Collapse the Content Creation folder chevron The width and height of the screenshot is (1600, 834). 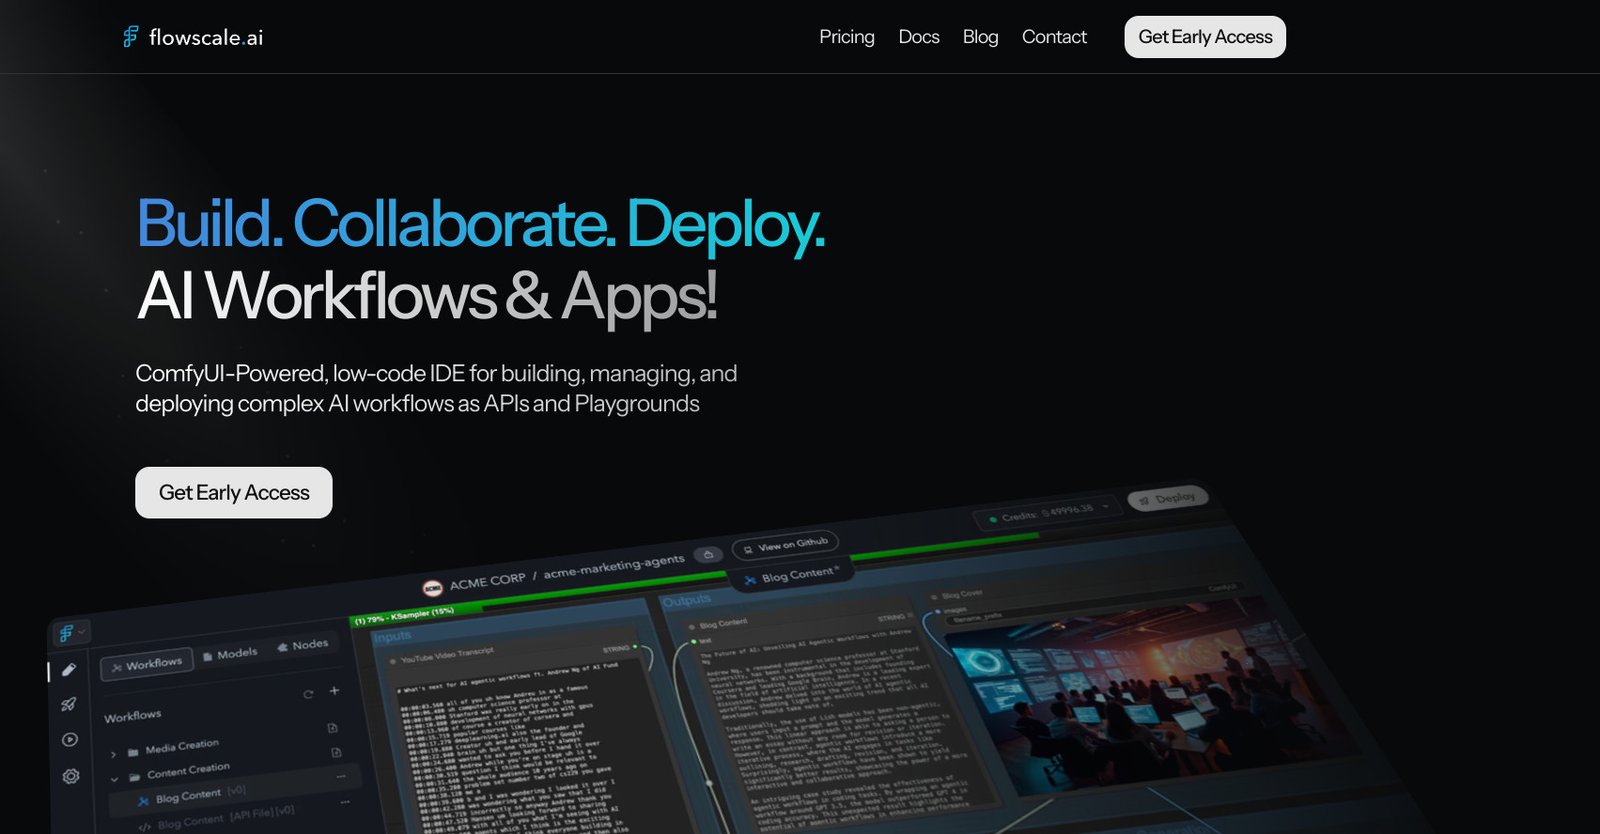114,779
